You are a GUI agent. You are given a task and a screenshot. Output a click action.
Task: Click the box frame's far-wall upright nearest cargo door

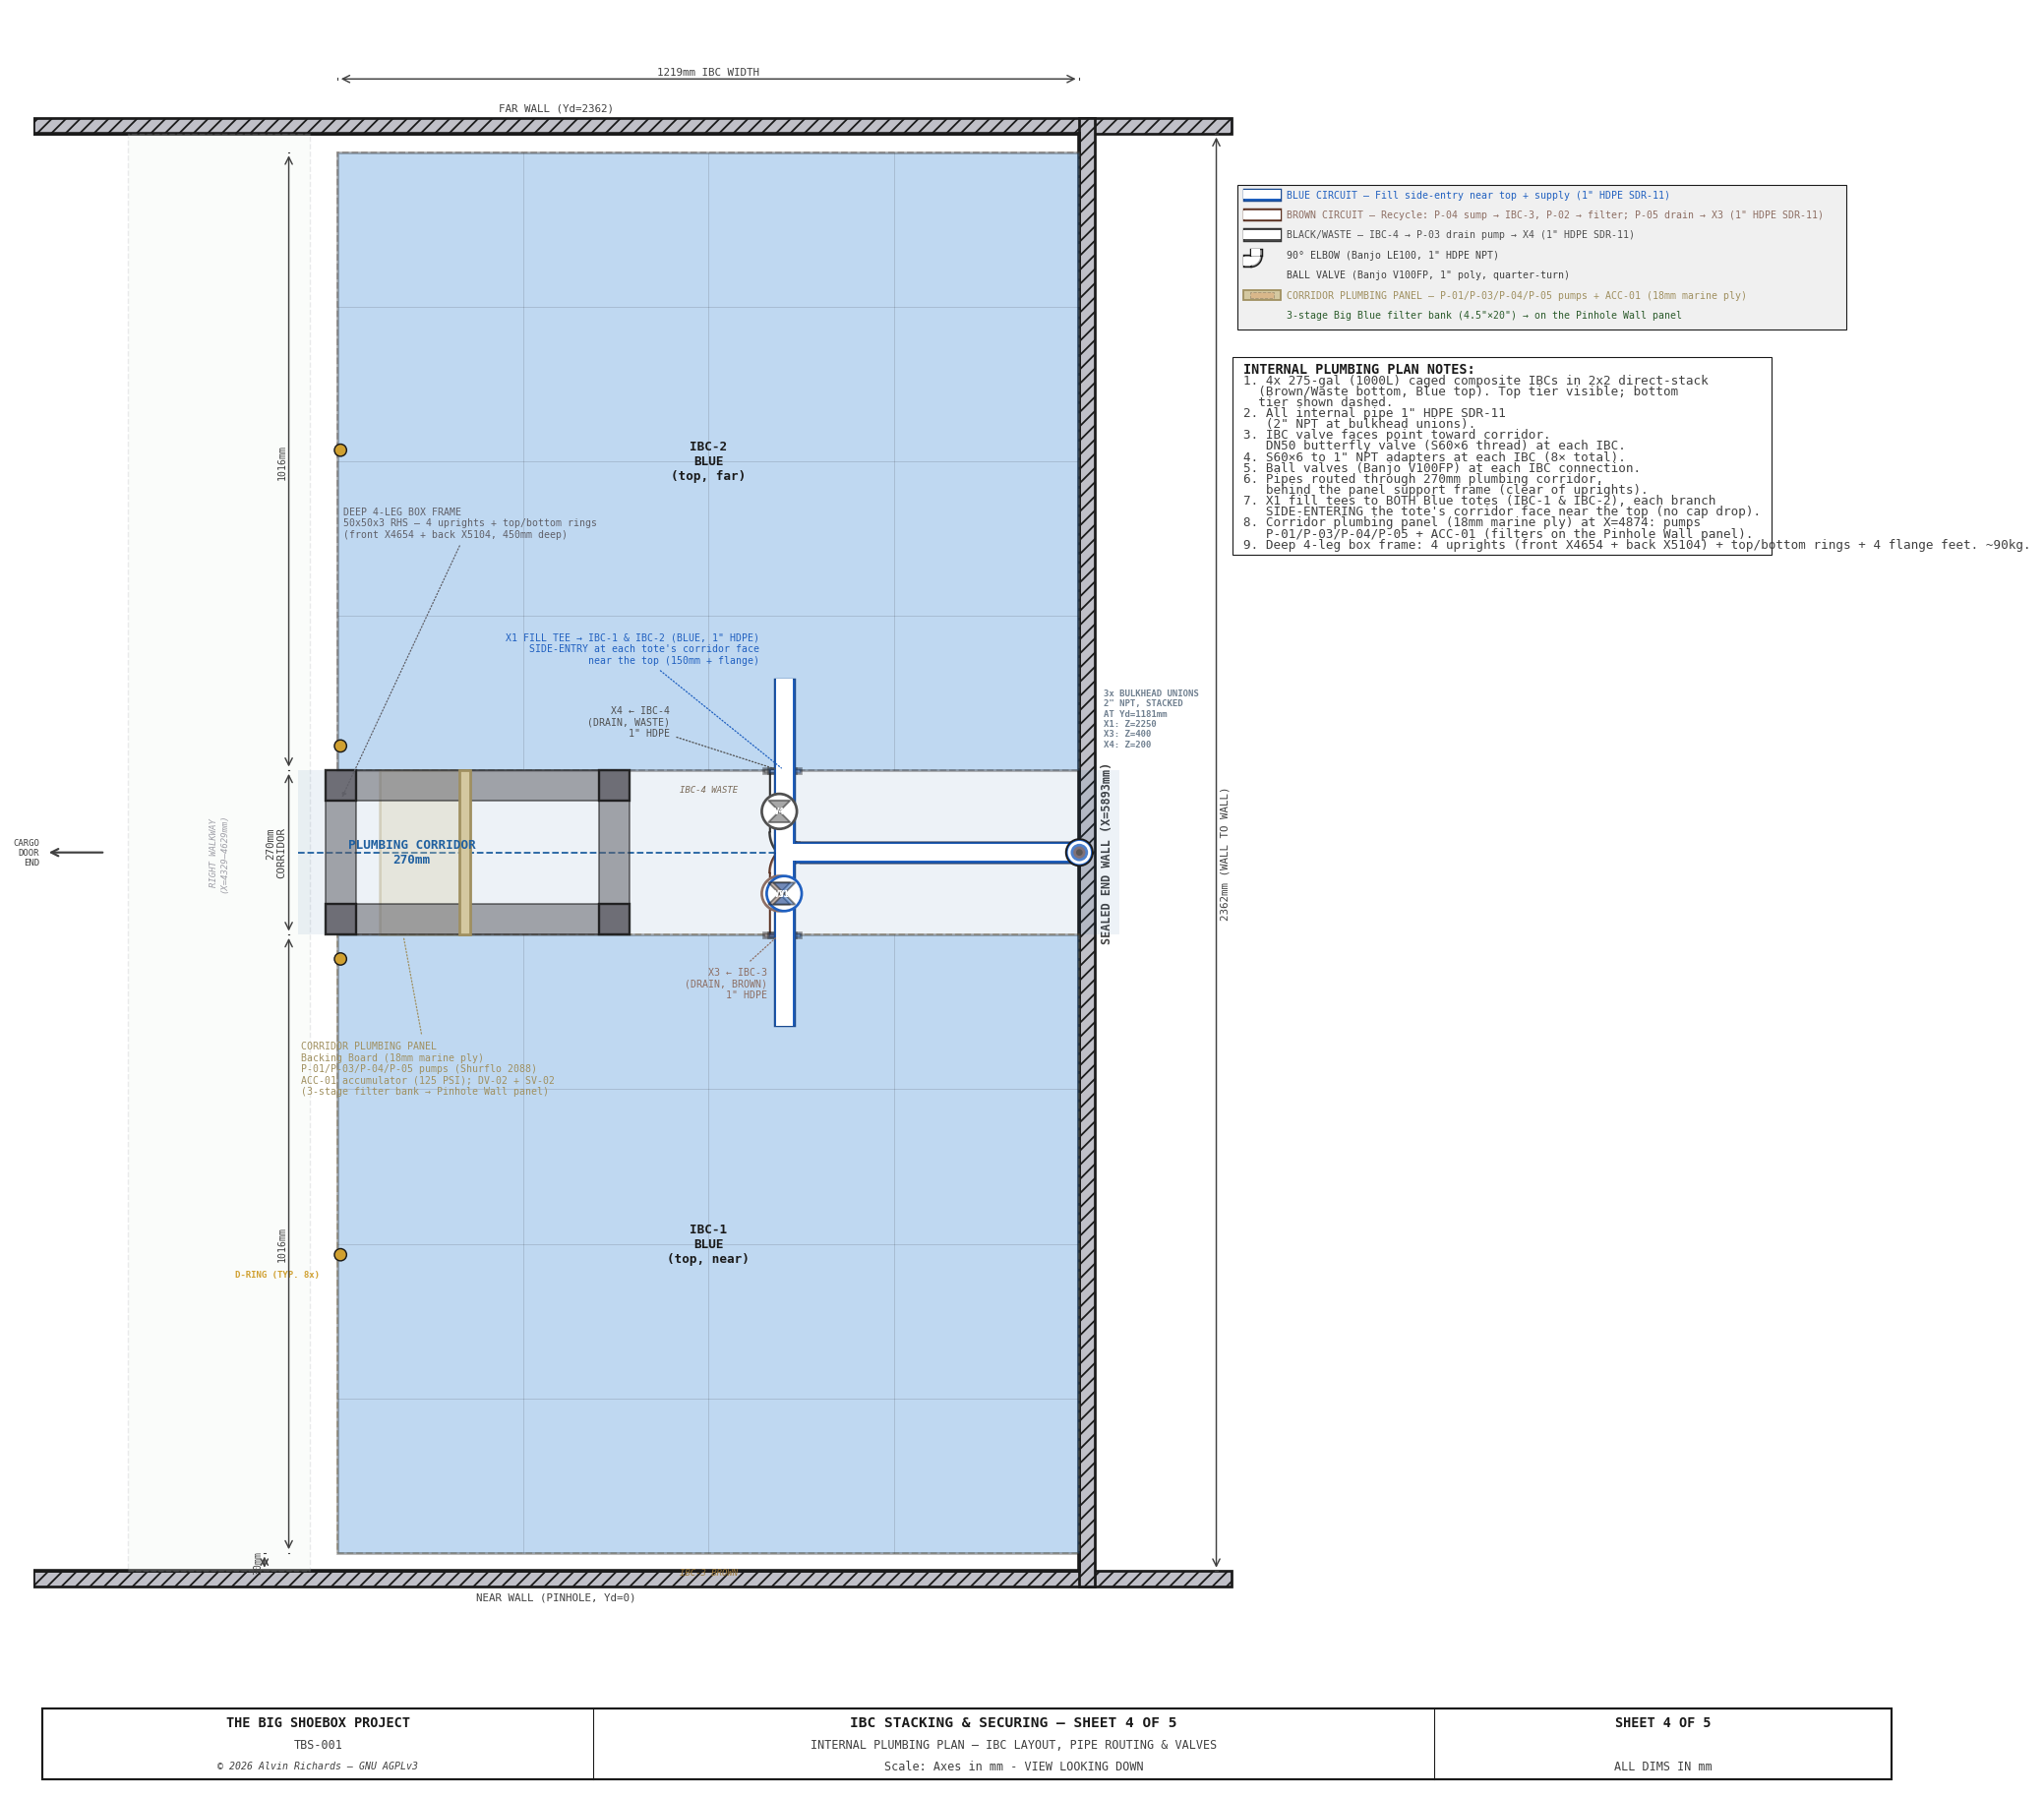340,785
